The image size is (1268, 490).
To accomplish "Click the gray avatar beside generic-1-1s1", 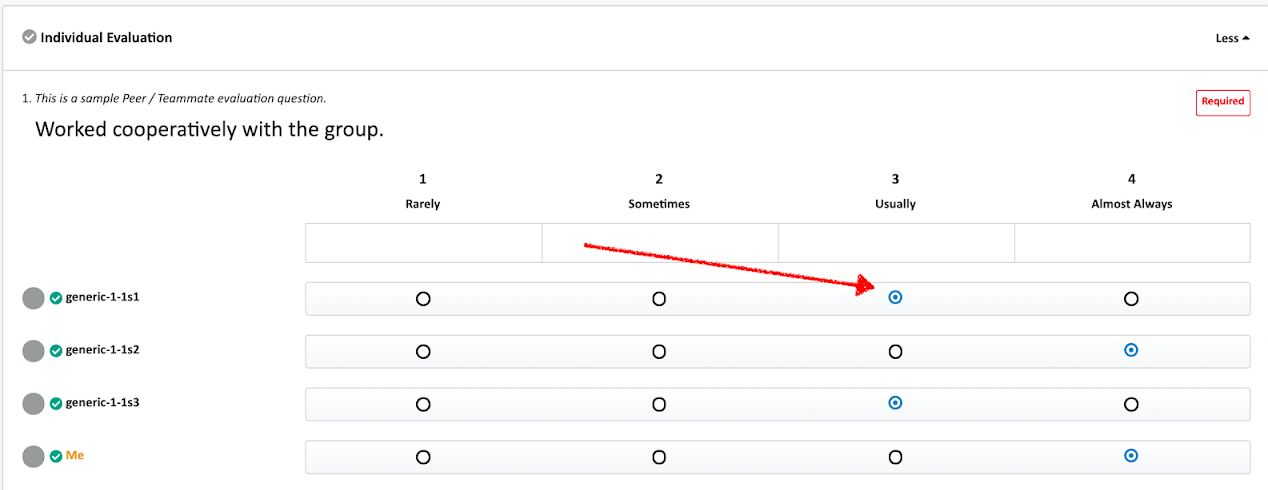I will 34,298.
